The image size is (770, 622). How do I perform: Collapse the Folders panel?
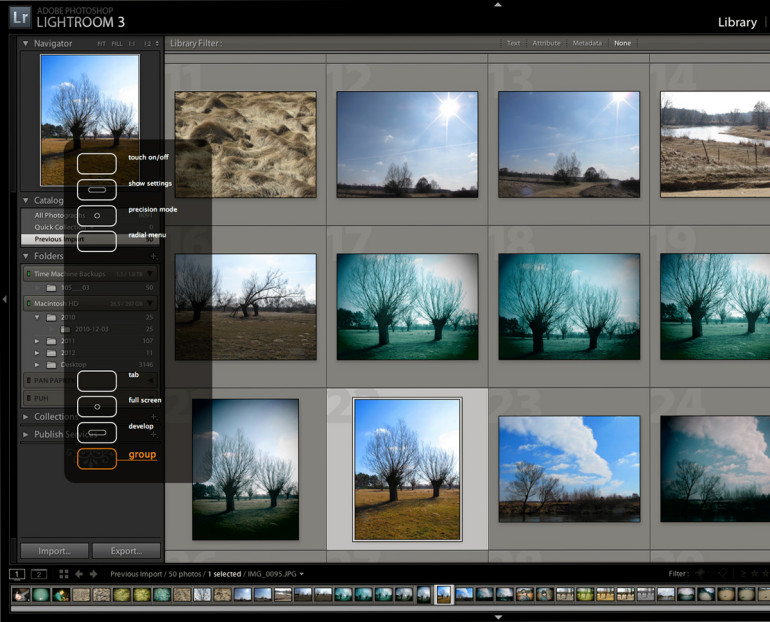[26, 256]
